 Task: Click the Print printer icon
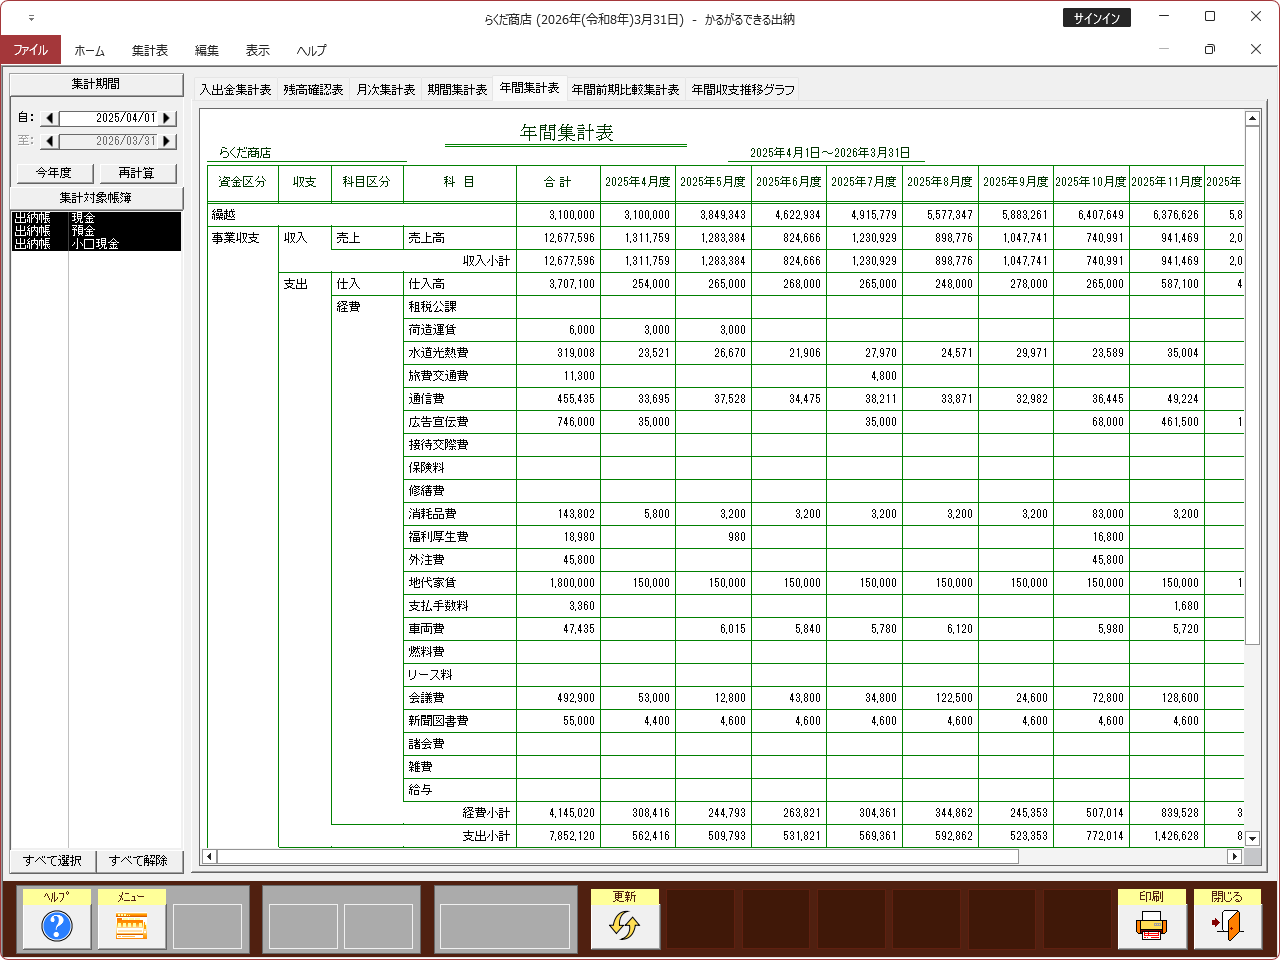click(x=1151, y=927)
